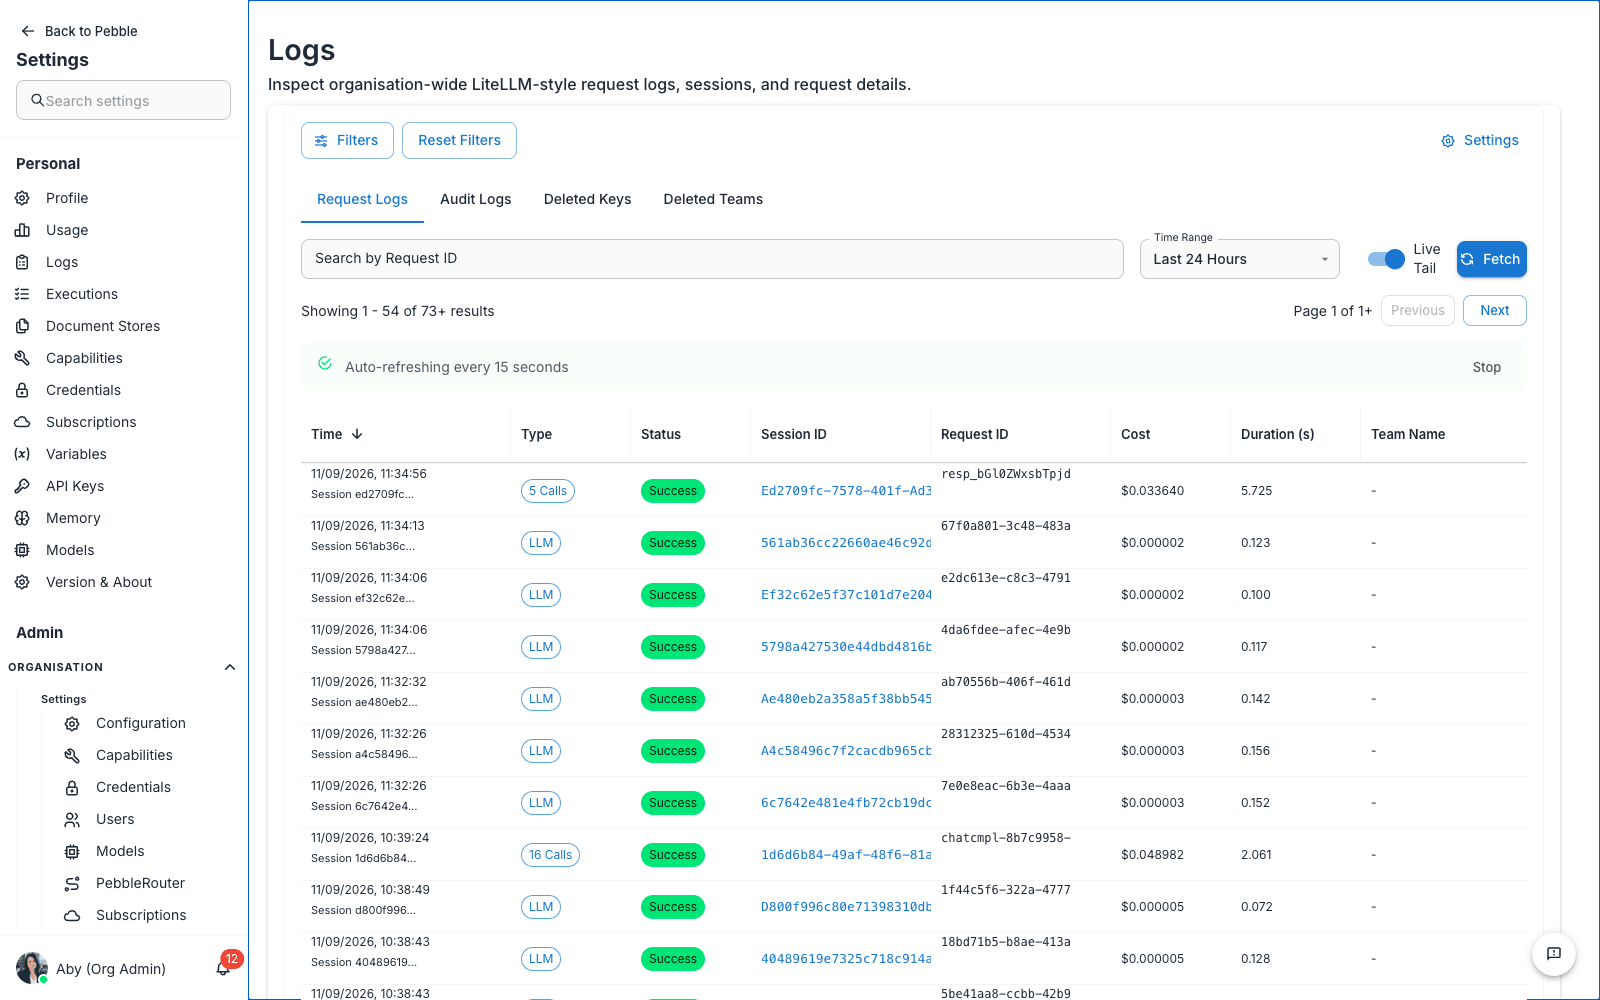Click cost value $0.048982
Viewport: 1600px width, 1000px height.
[x=1152, y=855]
